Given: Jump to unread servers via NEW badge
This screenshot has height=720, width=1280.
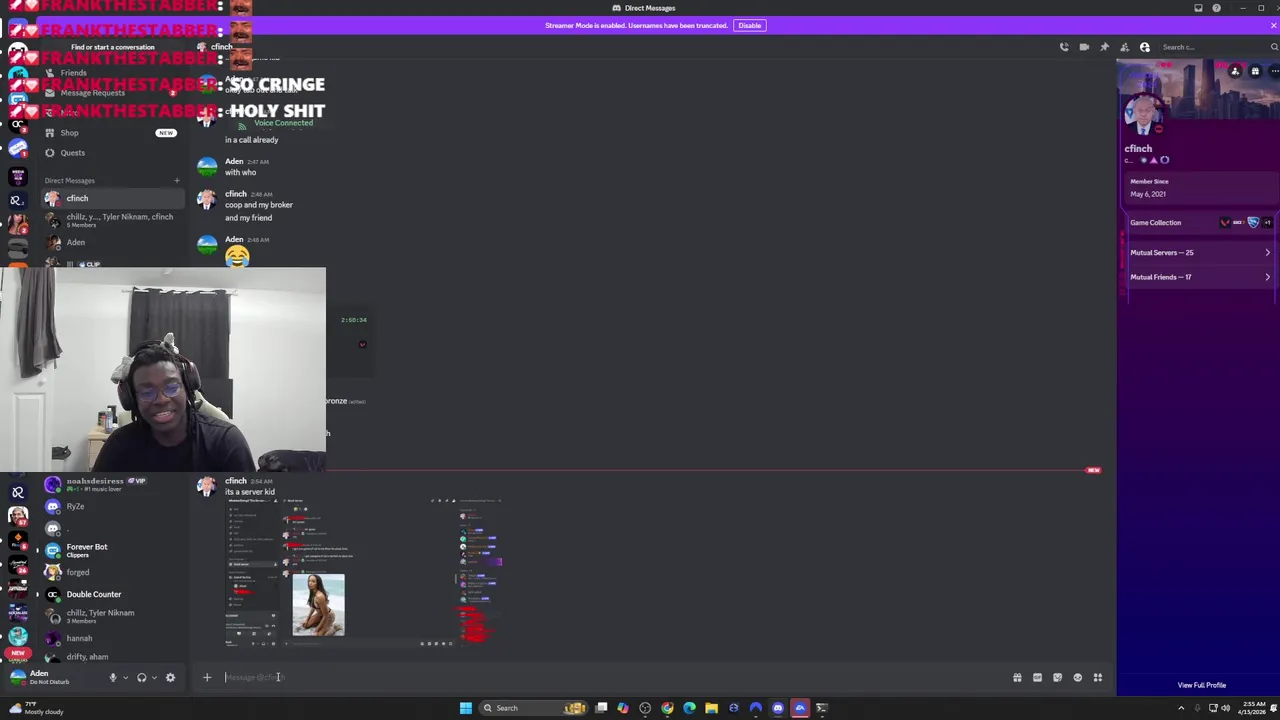Looking at the screenshot, I should click(x=18, y=653).
